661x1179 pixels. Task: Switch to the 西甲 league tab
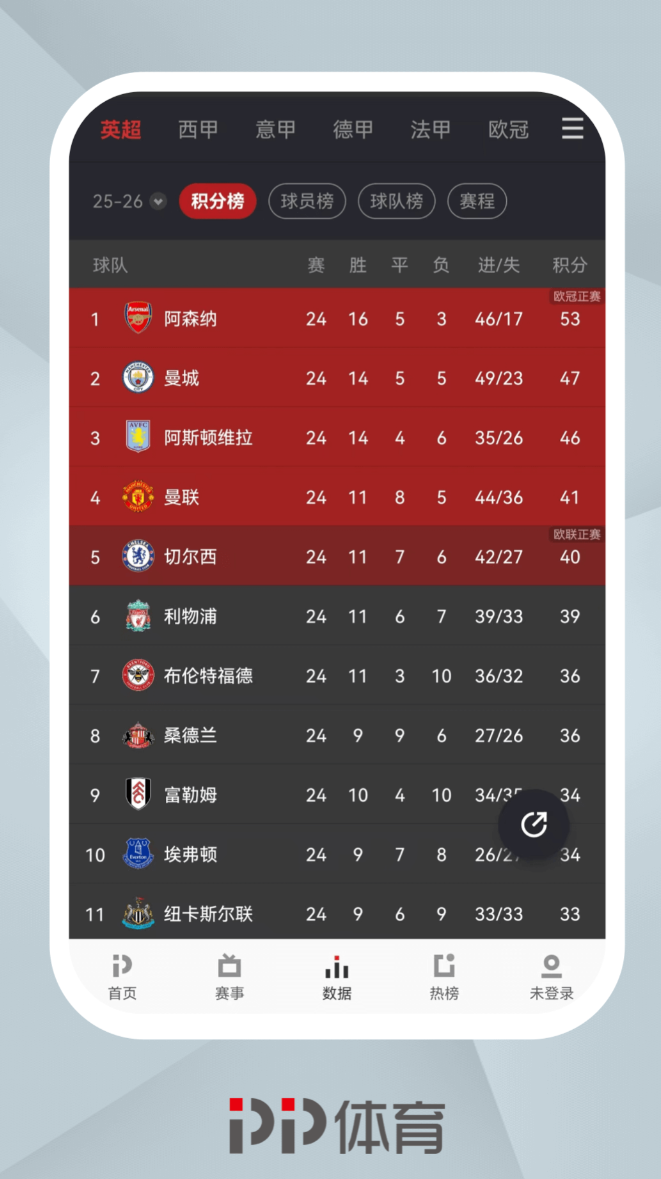[198, 130]
